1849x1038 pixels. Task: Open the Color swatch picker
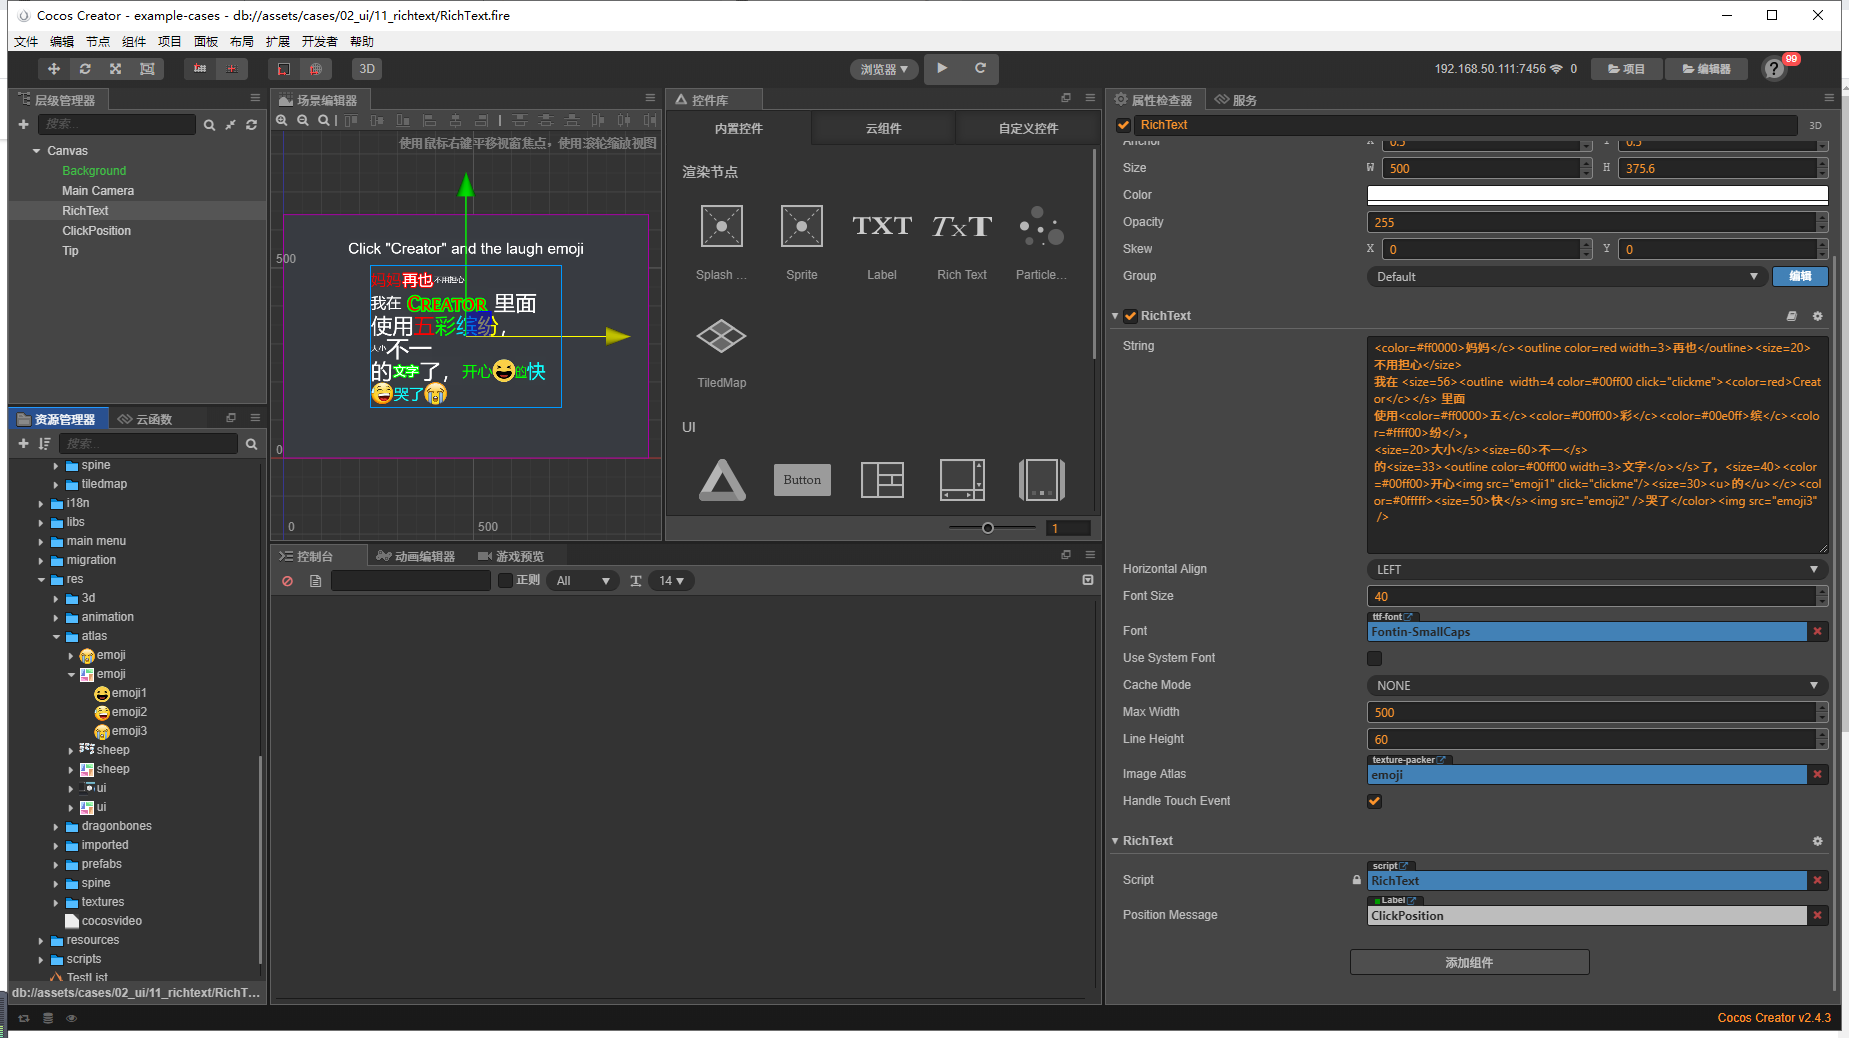[1597, 196]
